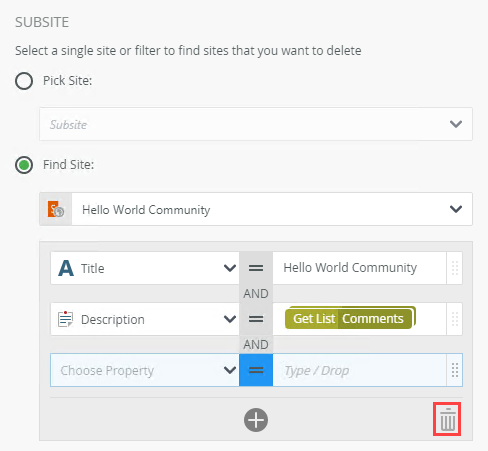The width and height of the screenshot is (488, 451).
Task: Open the Subsite dropdown
Action: pyautogui.click(x=256, y=124)
